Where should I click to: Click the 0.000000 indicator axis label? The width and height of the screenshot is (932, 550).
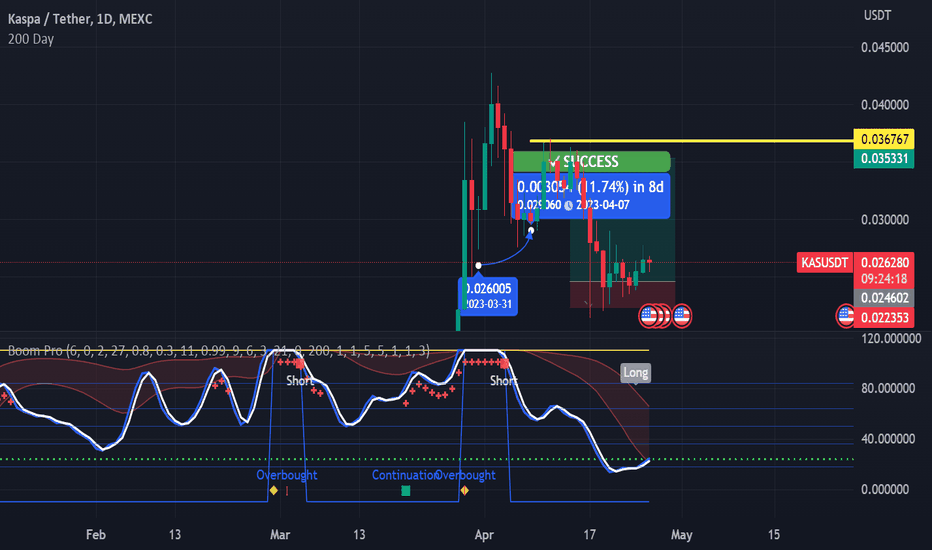point(884,489)
